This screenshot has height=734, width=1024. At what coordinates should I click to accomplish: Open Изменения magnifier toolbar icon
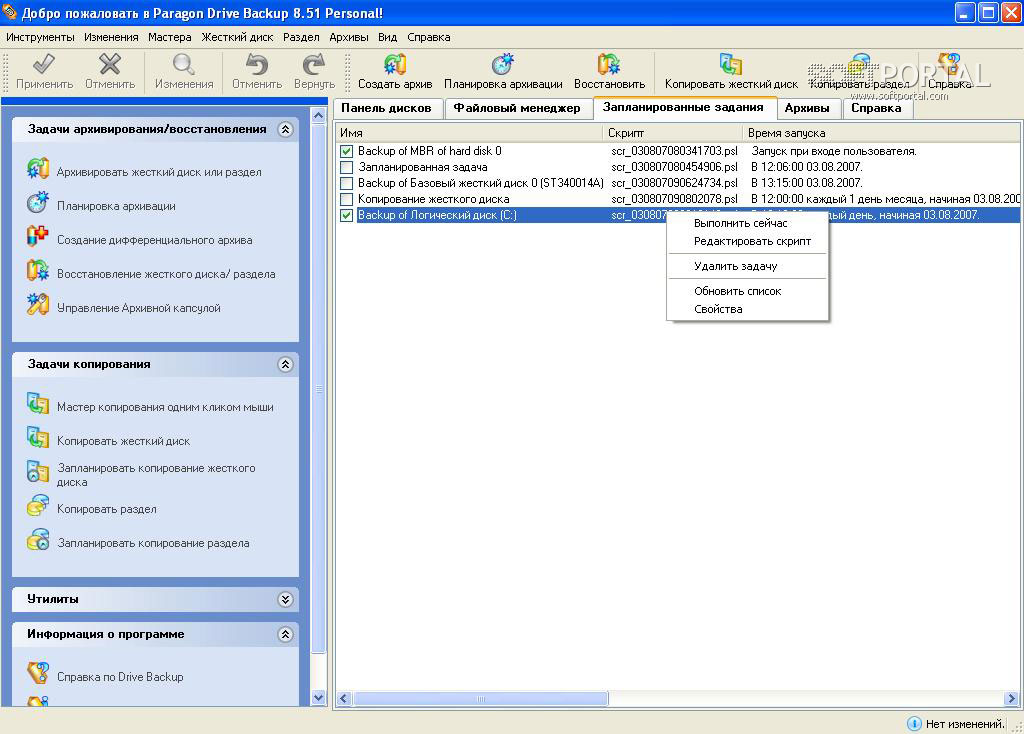point(184,64)
